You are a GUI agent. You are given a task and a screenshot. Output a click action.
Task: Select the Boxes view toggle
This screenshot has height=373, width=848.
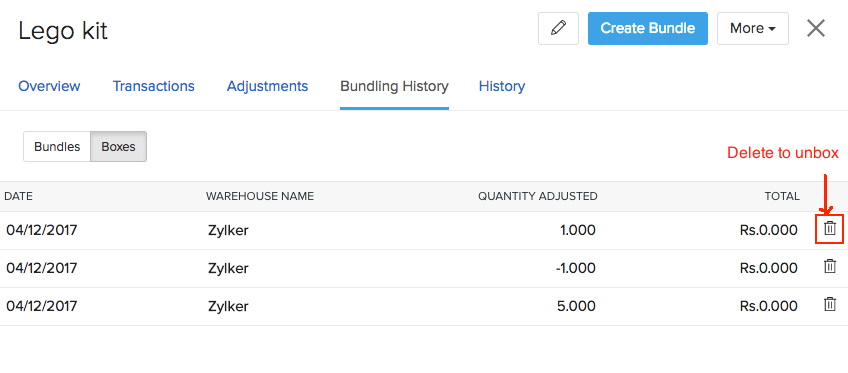pyautogui.click(x=118, y=146)
